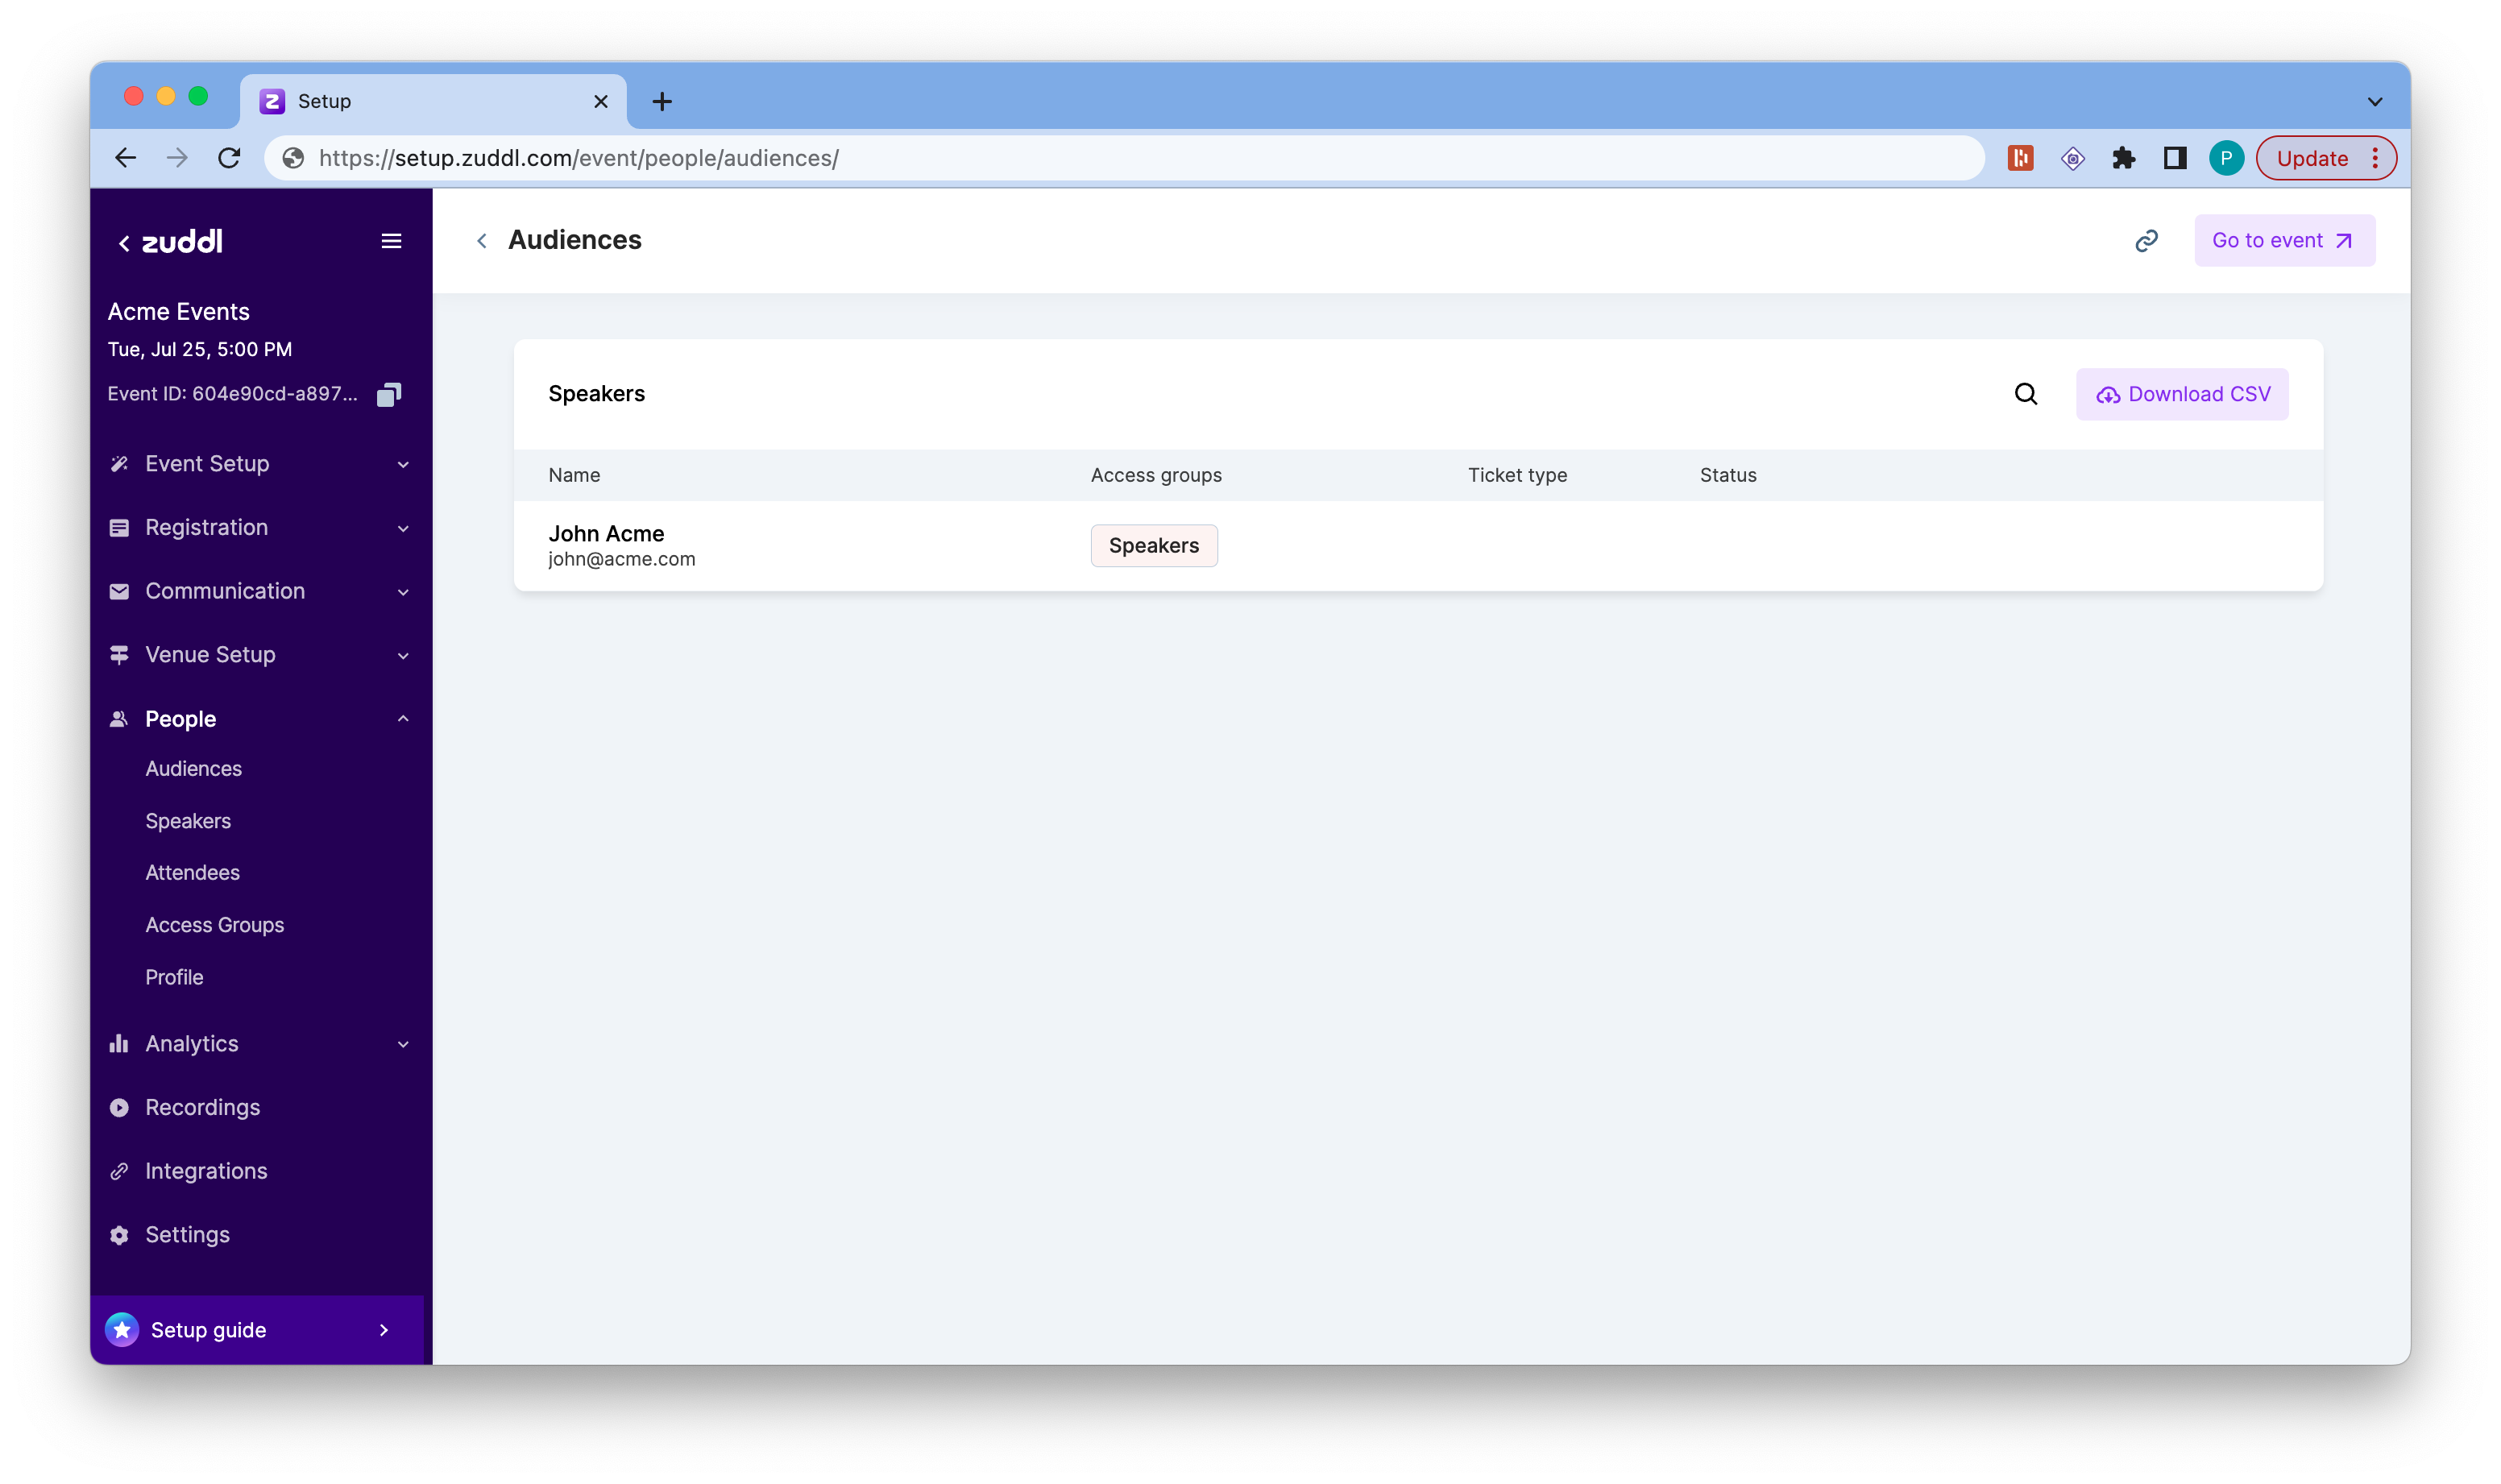Open Audiences in sidebar
The height and width of the screenshot is (1484, 2501).
193,768
